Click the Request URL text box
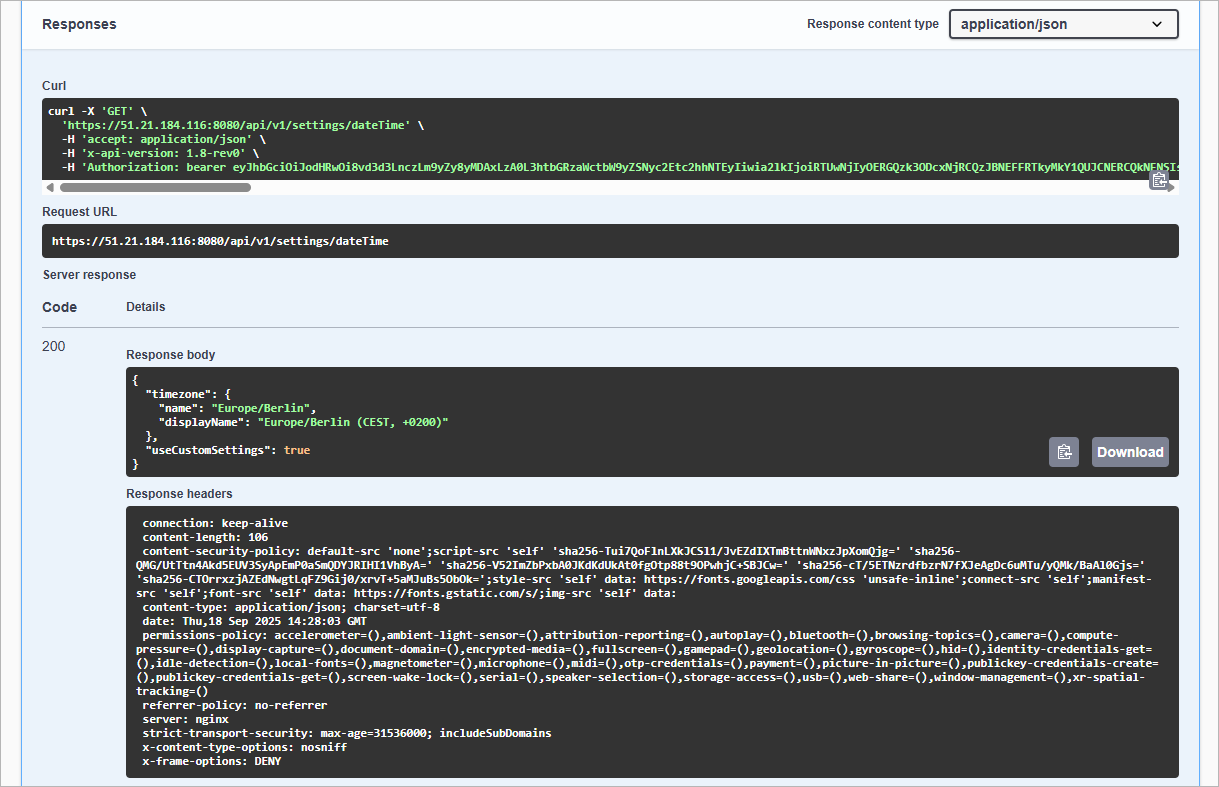Viewport: 1219px width, 787px height. (610, 241)
